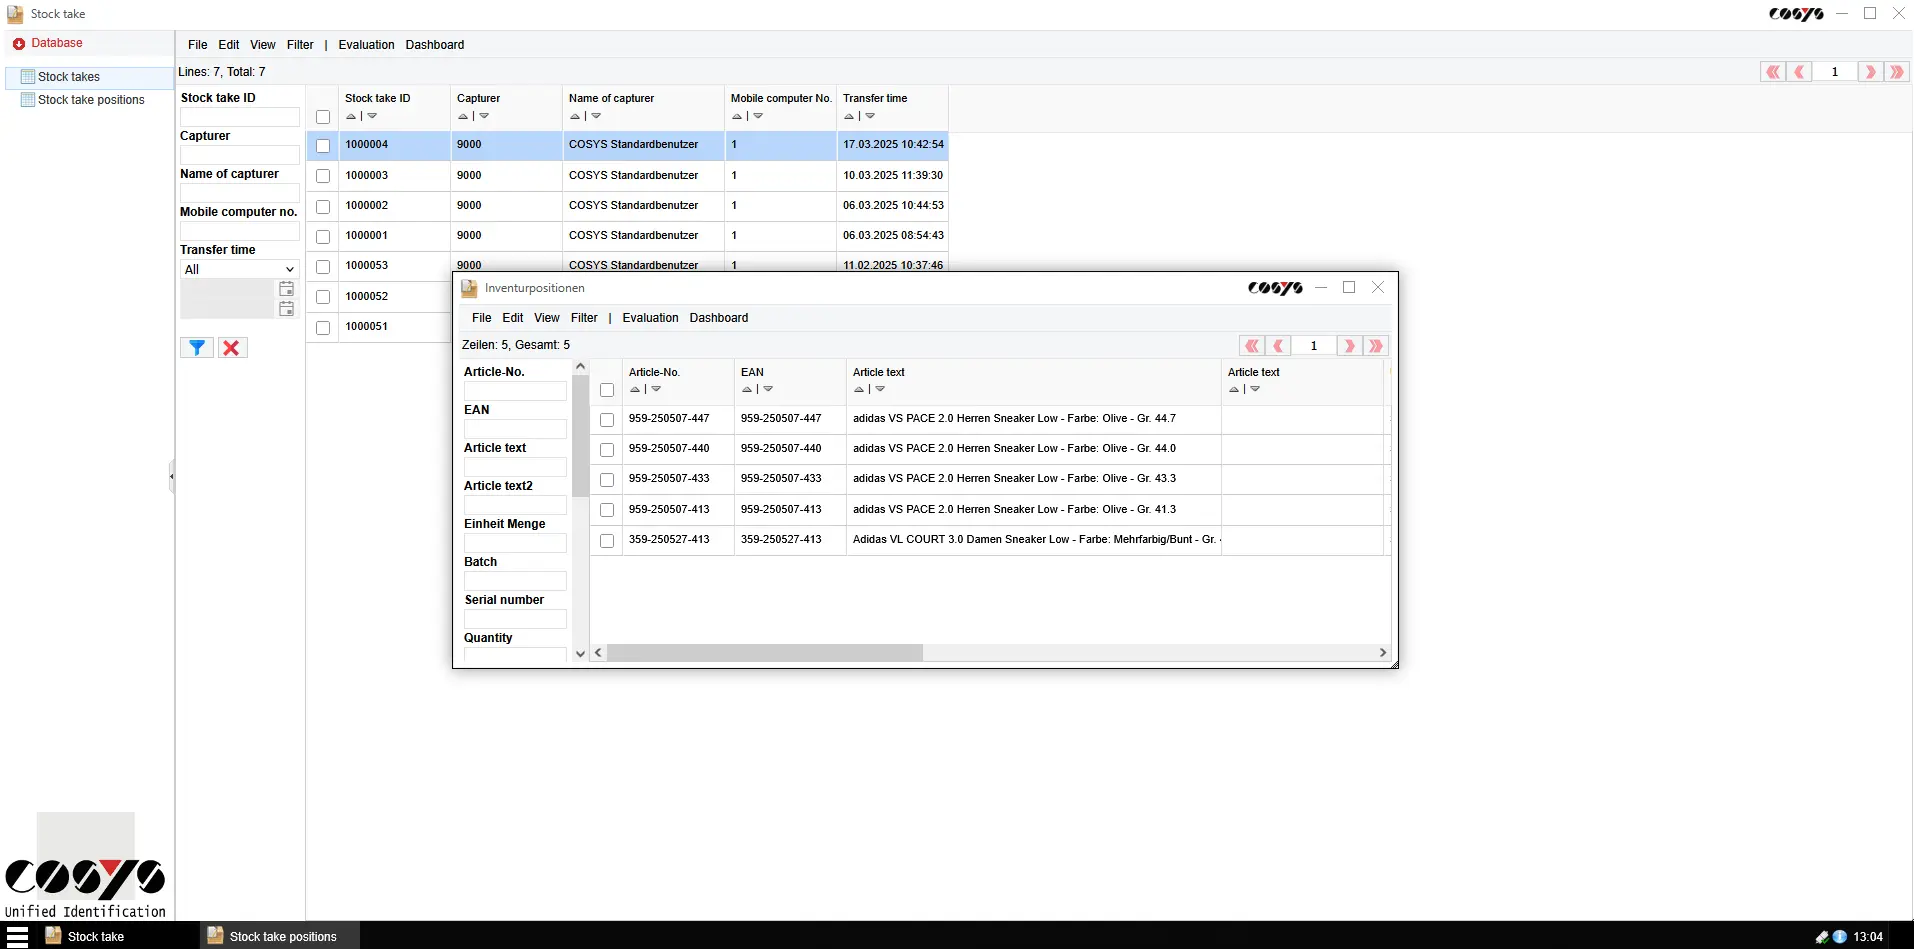
Task: Switch to Stock take positions taskbar button
Action: 281,937
